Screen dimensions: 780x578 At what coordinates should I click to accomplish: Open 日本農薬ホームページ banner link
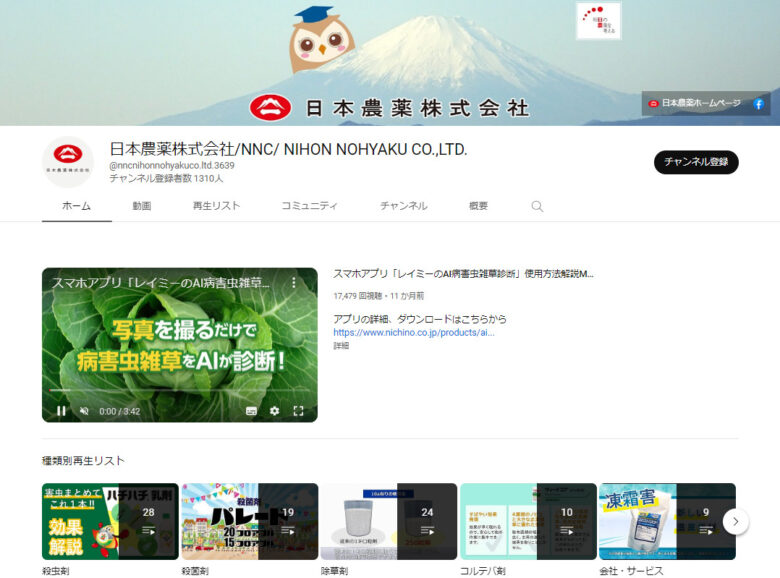click(694, 103)
